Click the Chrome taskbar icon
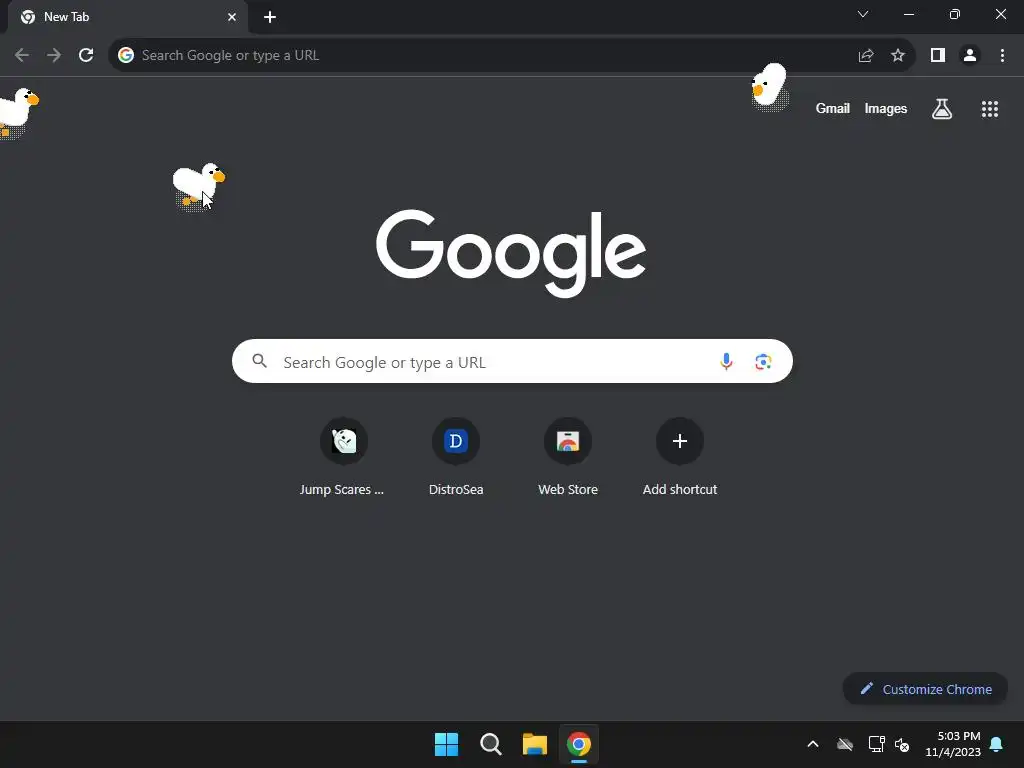The width and height of the screenshot is (1024, 768). (x=579, y=744)
